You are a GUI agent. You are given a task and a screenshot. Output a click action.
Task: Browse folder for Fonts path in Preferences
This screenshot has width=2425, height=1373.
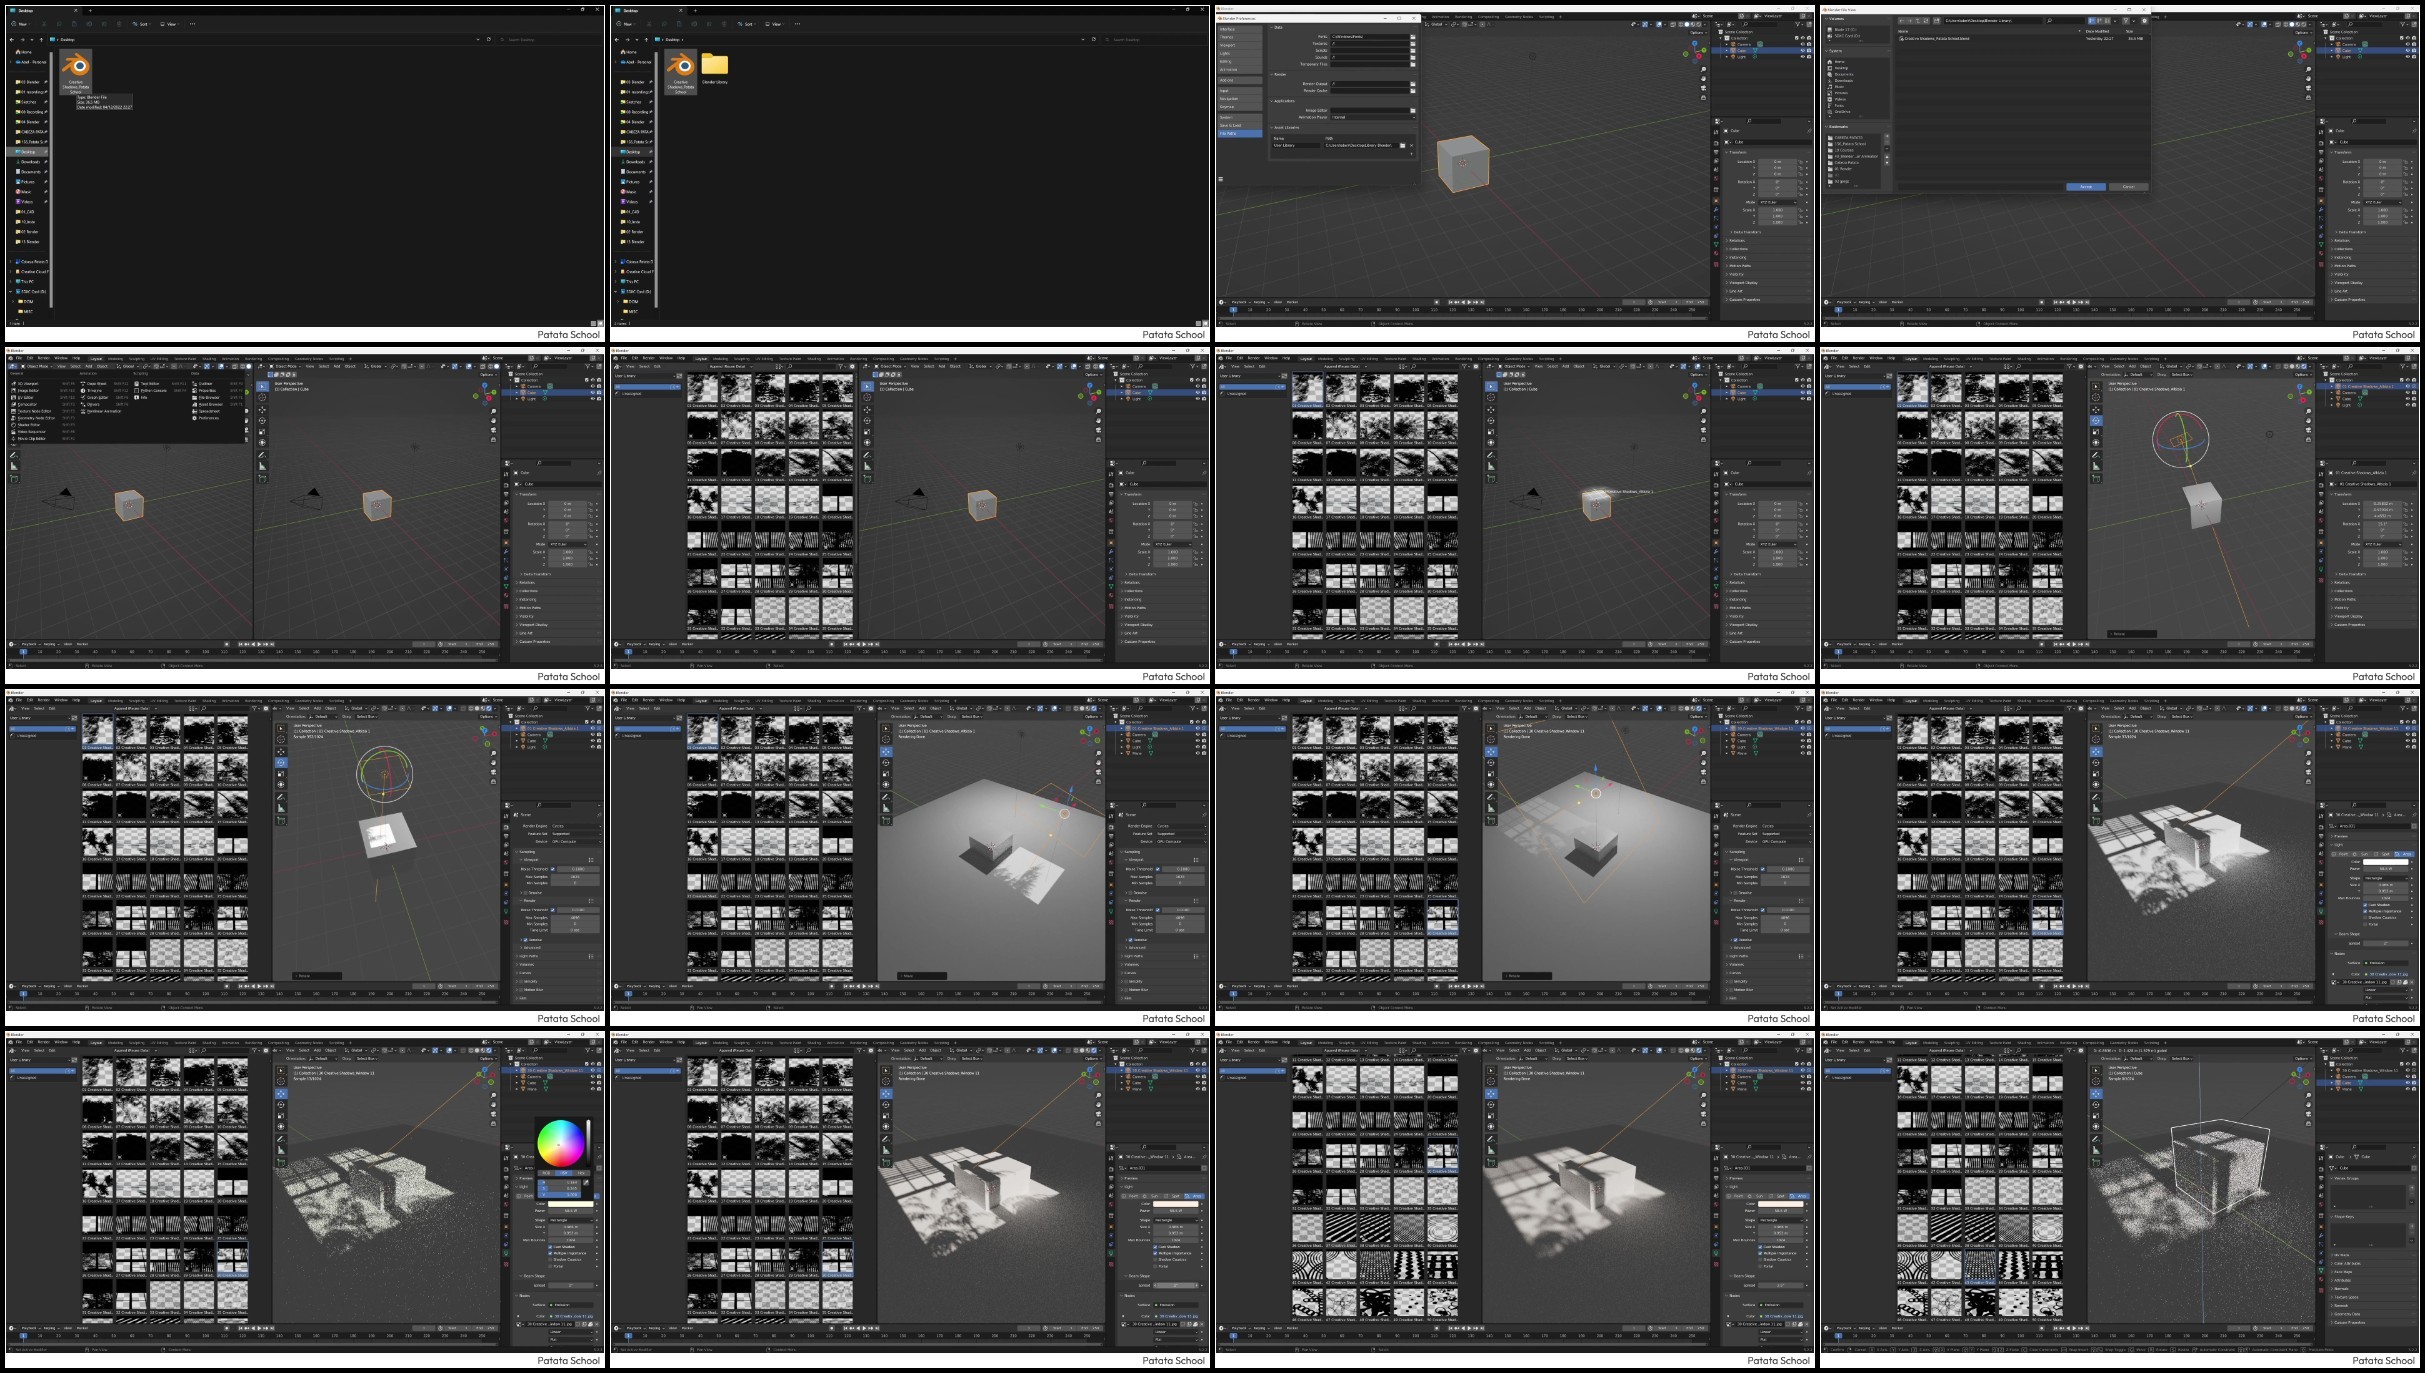[1413, 37]
